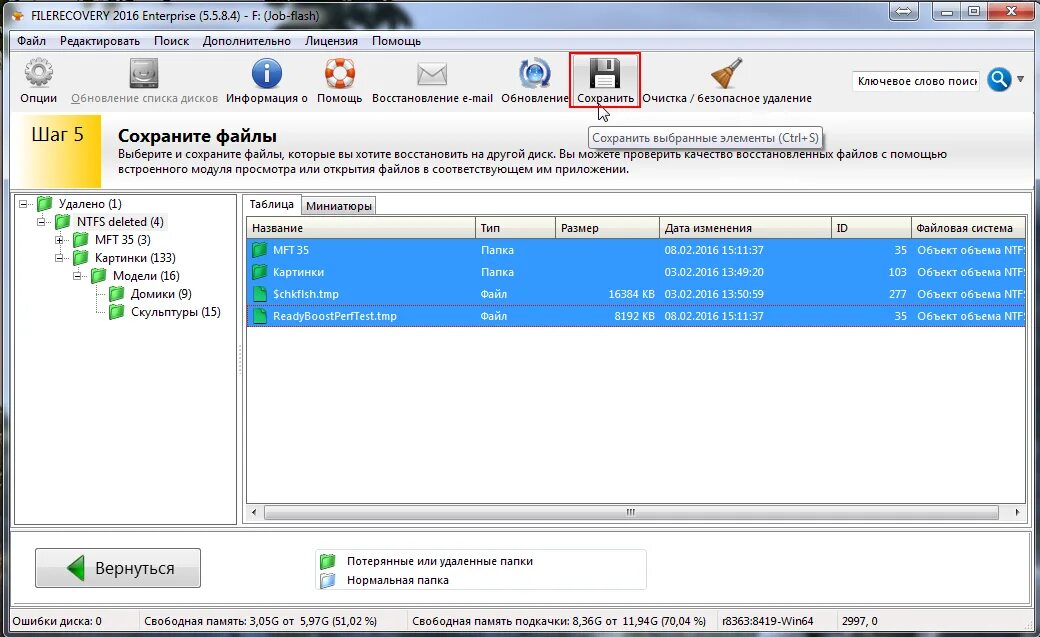This screenshot has height=637, width=1040.
Task: Sort by Файловая система column header
Action: point(968,228)
